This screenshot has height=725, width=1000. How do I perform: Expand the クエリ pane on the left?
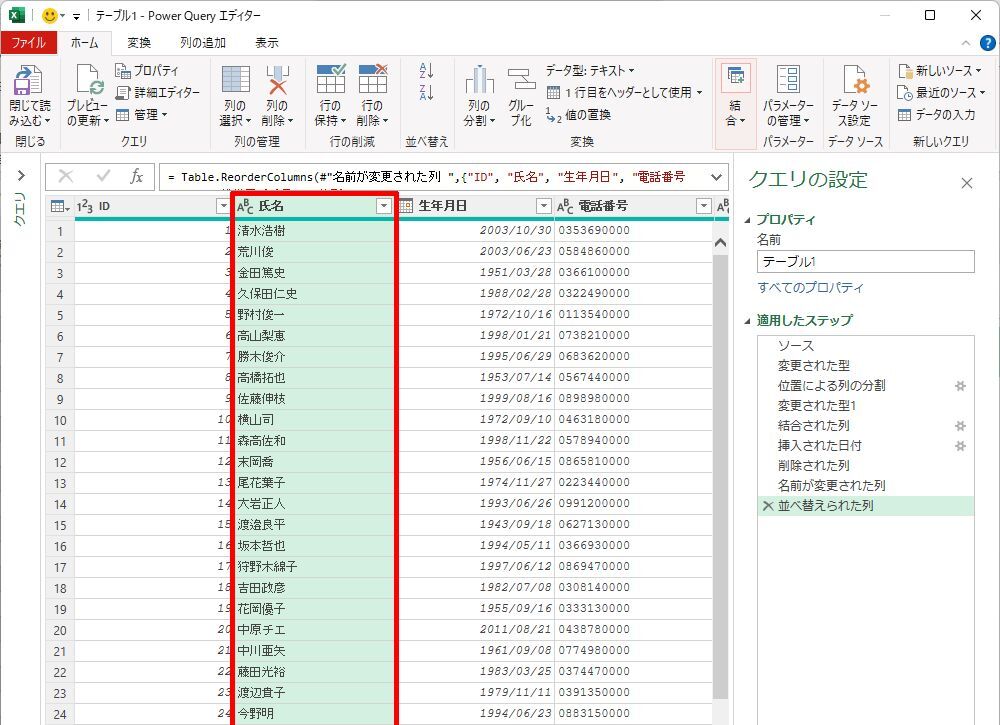point(20,177)
